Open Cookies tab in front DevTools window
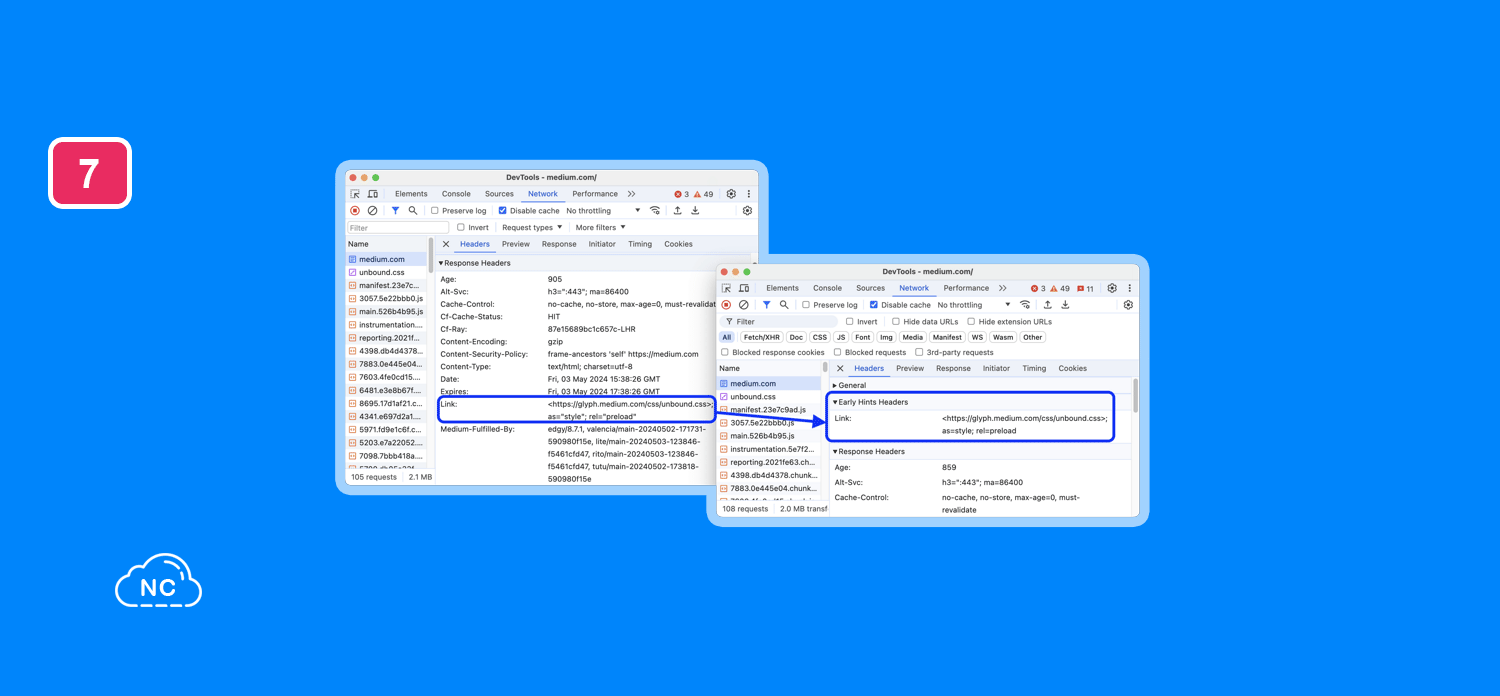The width and height of the screenshot is (1500, 696). click(1072, 368)
